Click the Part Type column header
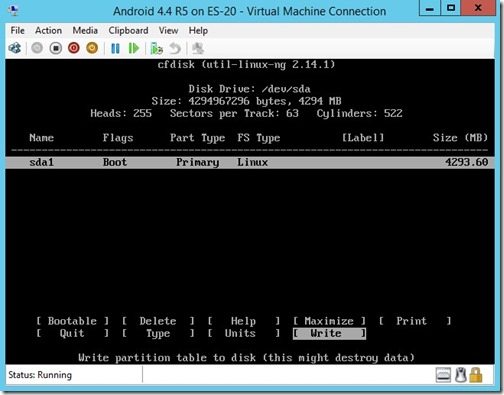The width and height of the screenshot is (504, 395). 197,138
